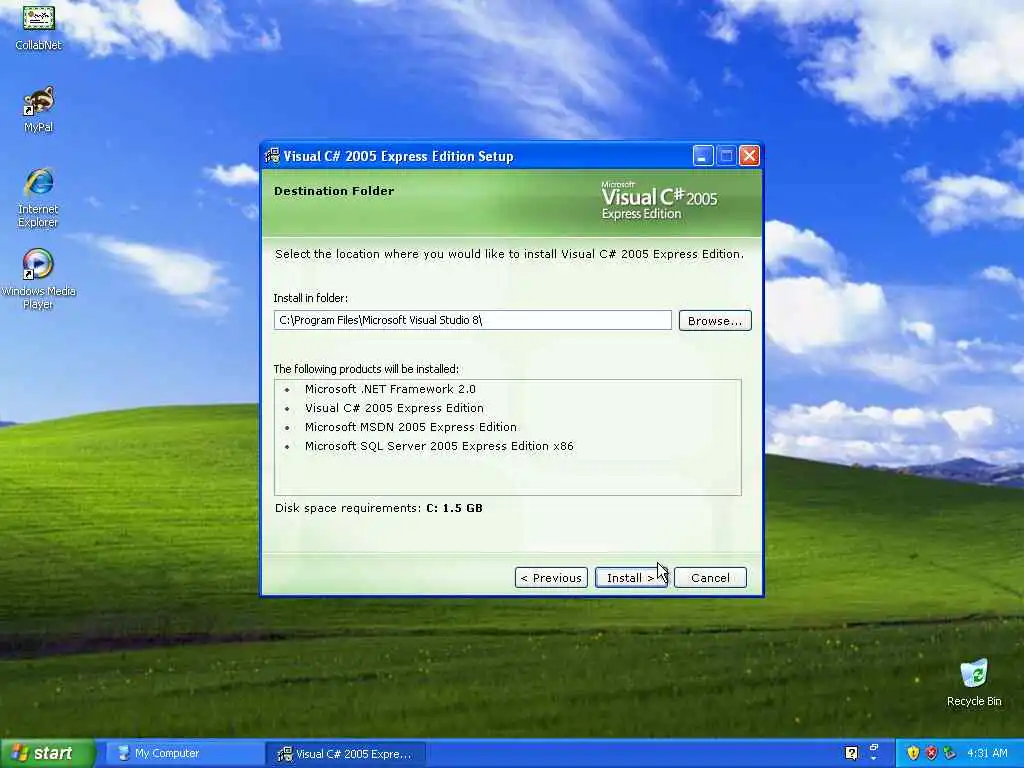Image resolution: width=1024 pixels, height=768 pixels.
Task: Click the disk space requirement C: 1.5 GB
Action: (x=455, y=508)
